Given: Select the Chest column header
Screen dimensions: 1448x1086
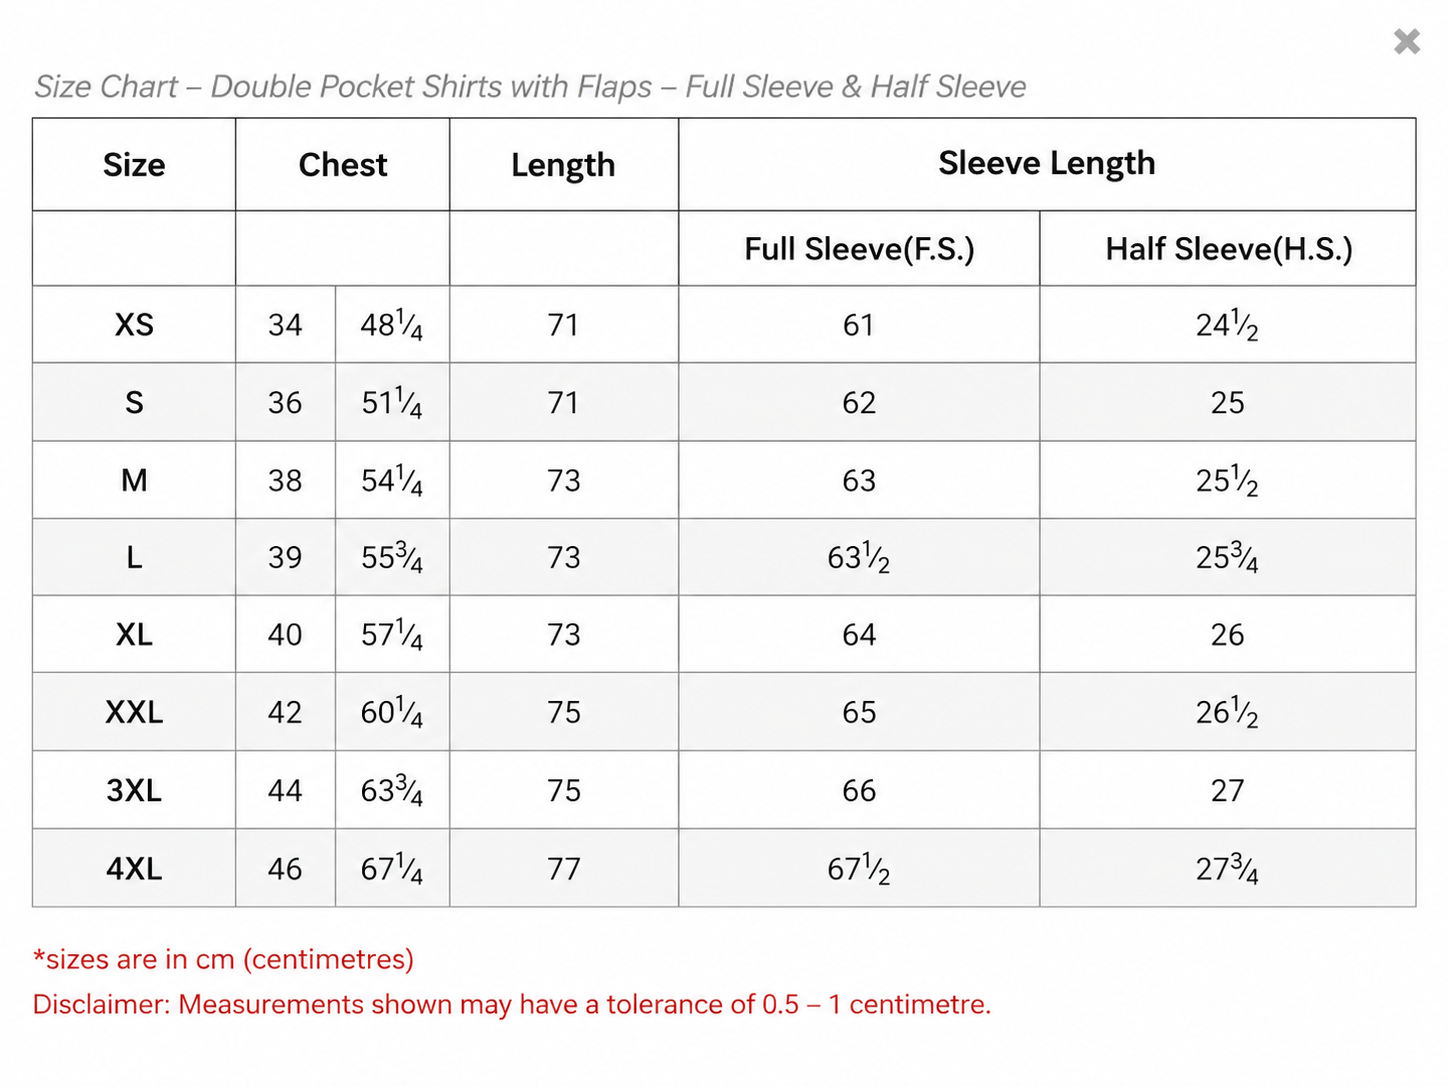Looking at the screenshot, I should tap(342, 165).
